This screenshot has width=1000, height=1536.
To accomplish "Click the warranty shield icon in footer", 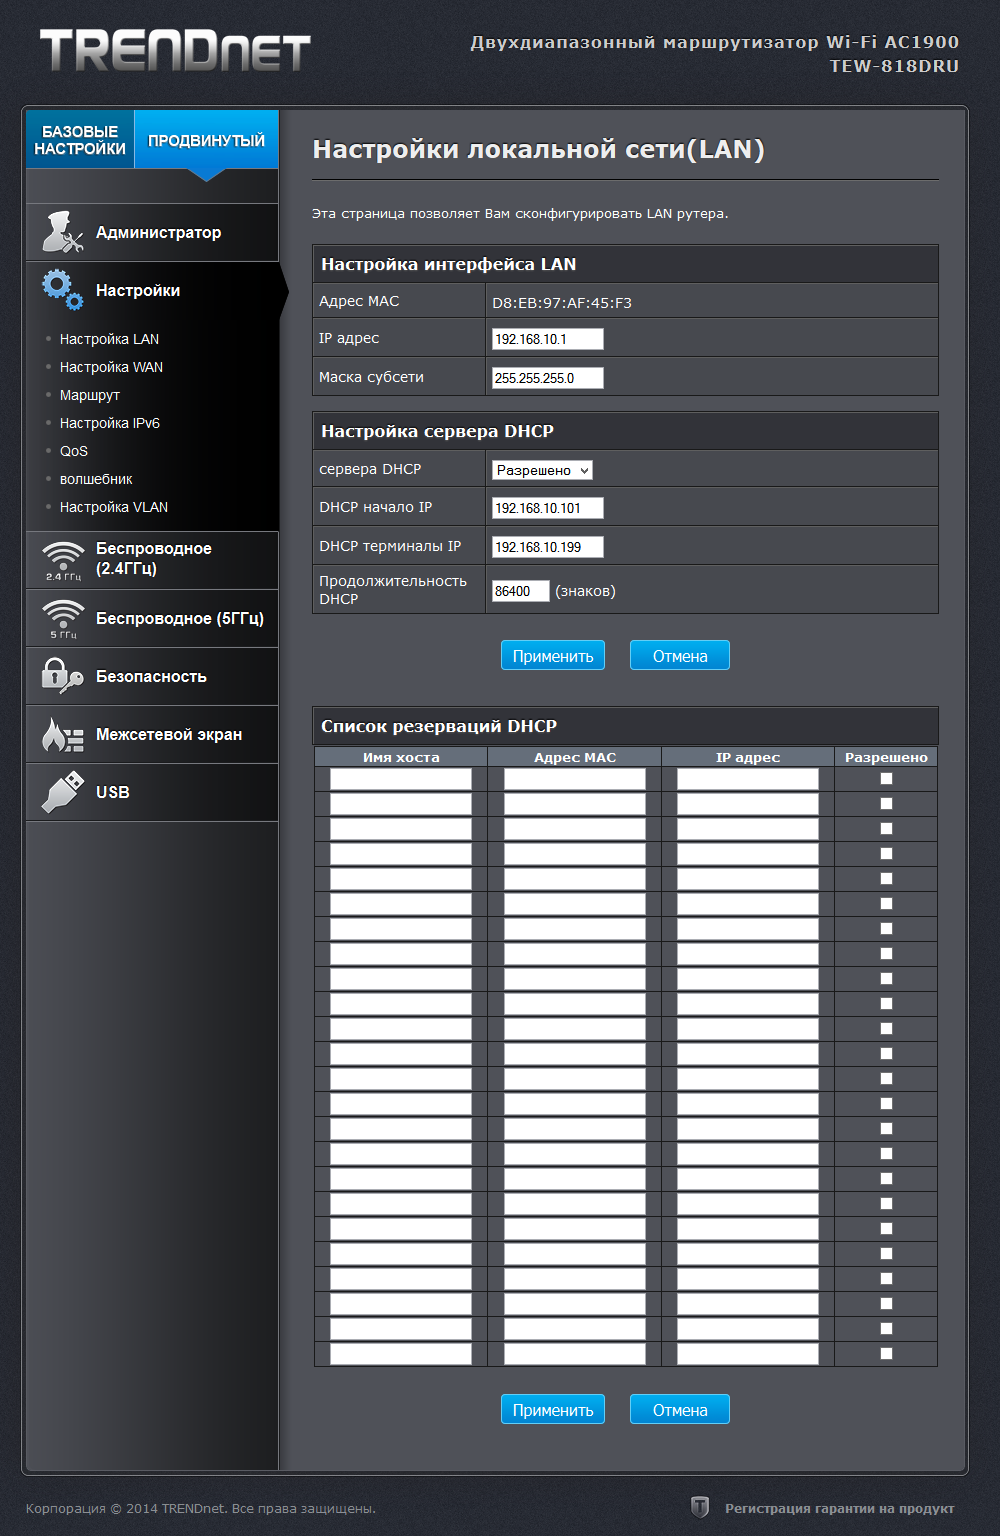I will [700, 1507].
